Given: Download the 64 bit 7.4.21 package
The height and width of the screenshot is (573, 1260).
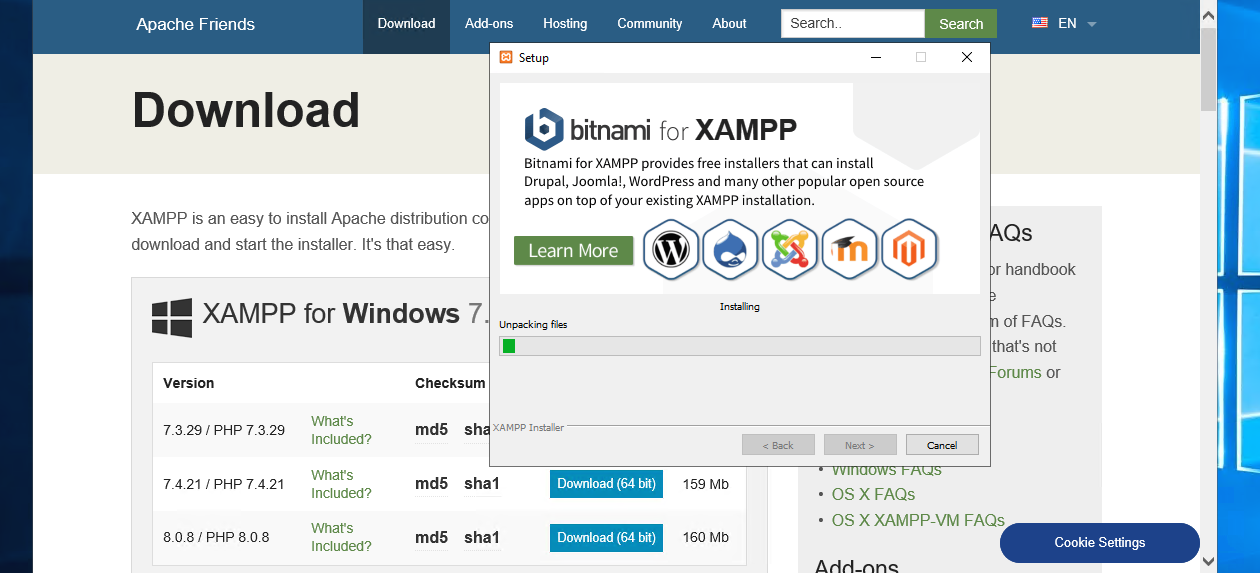Looking at the screenshot, I should coord(606,484).
